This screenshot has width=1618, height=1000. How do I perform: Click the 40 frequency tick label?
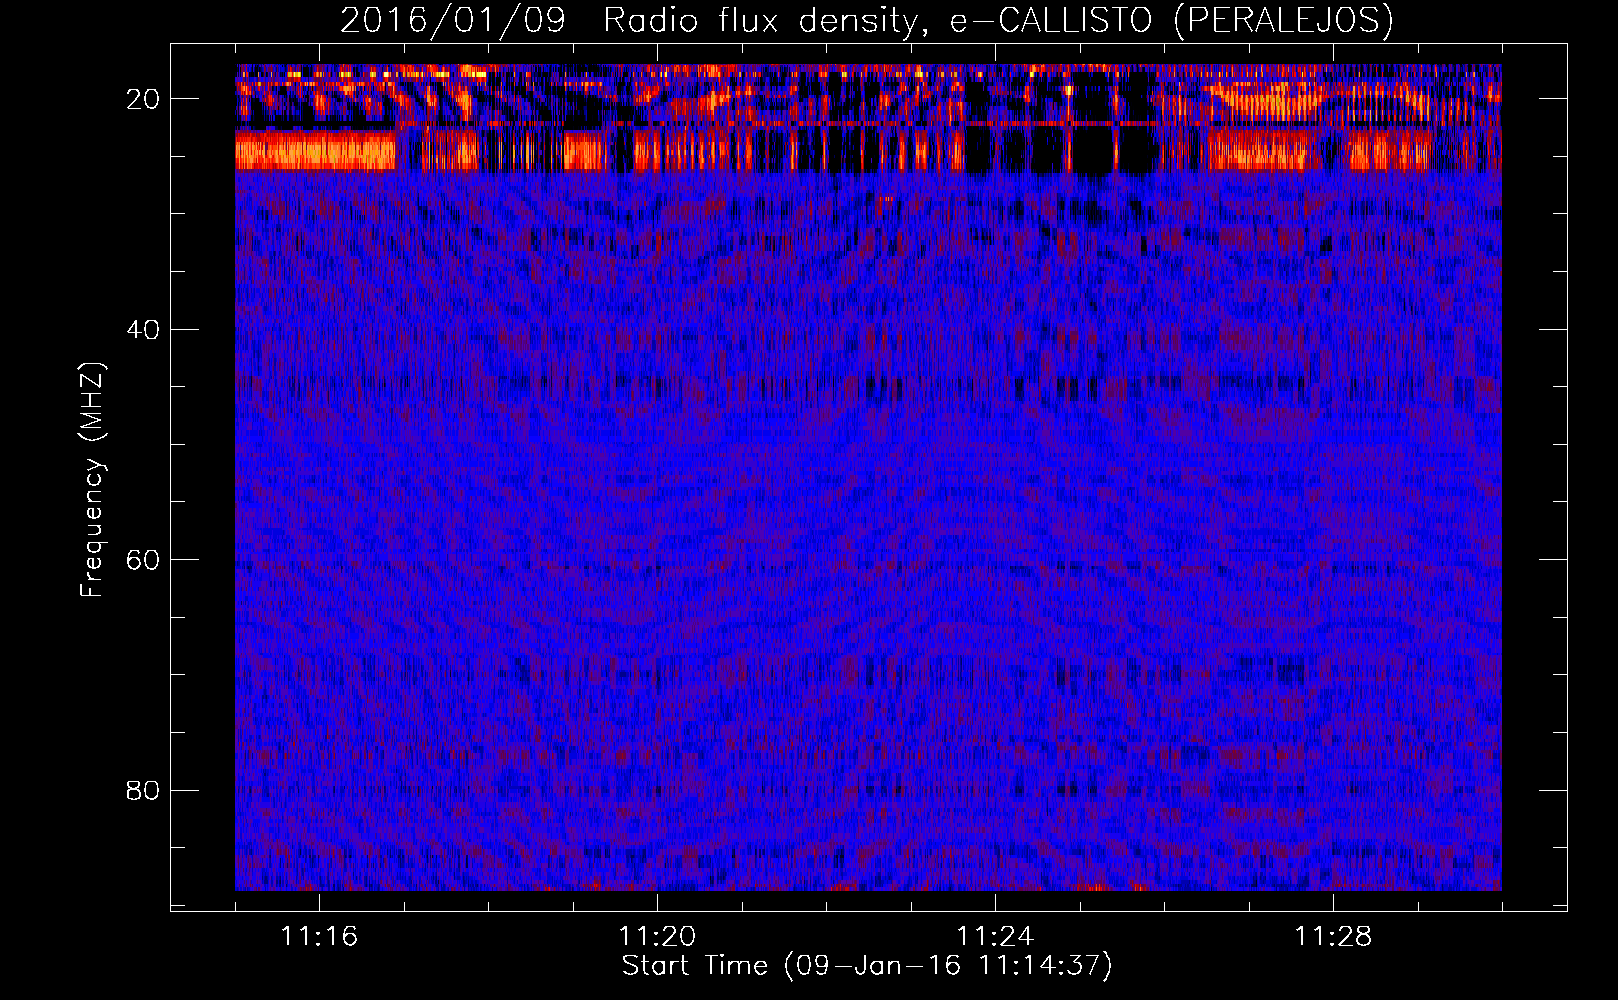143,330
